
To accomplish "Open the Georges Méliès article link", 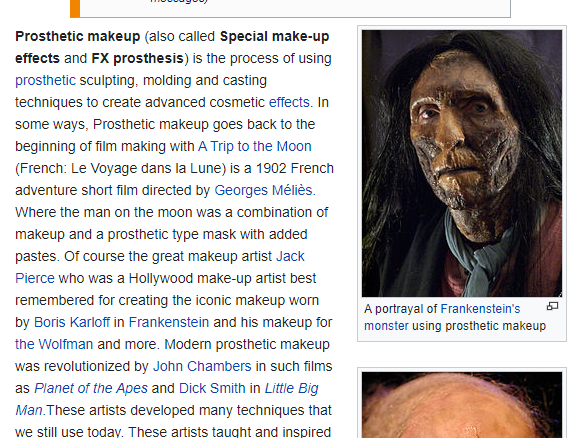I will tap(263, 190).
